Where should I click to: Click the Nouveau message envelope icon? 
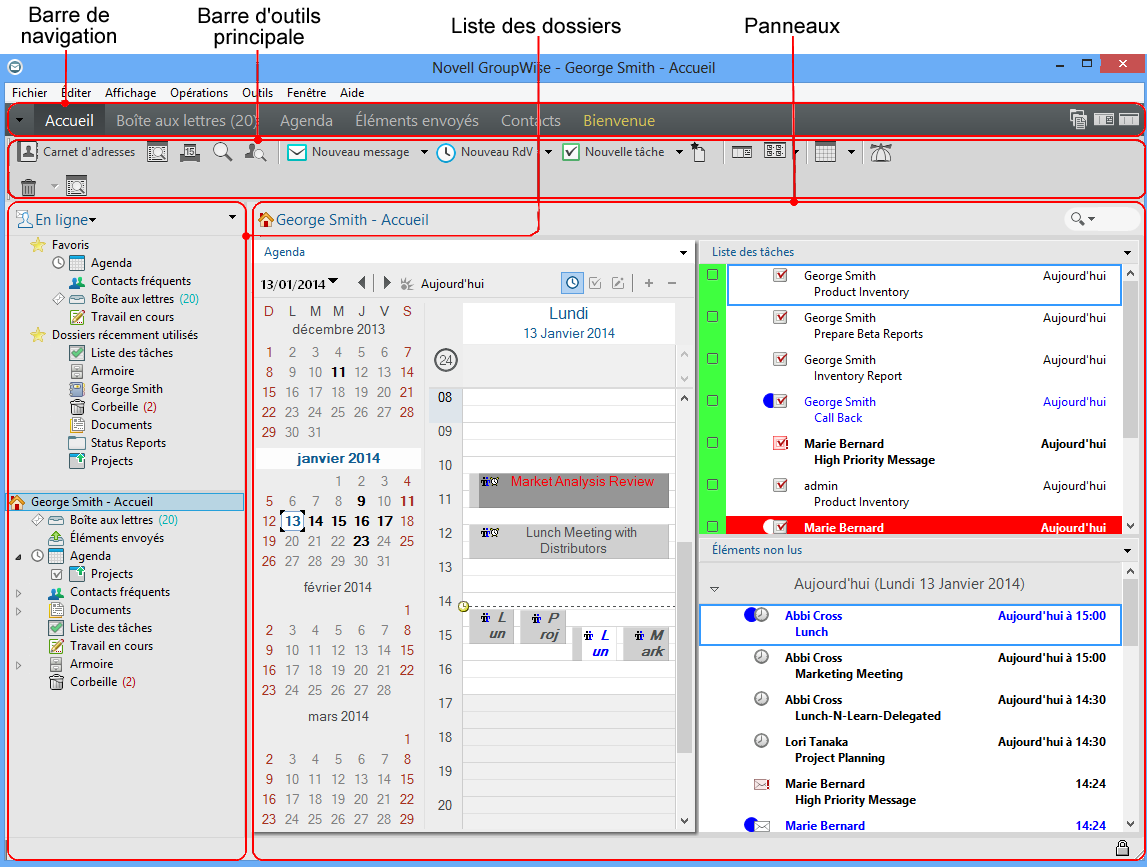[296, 152]
